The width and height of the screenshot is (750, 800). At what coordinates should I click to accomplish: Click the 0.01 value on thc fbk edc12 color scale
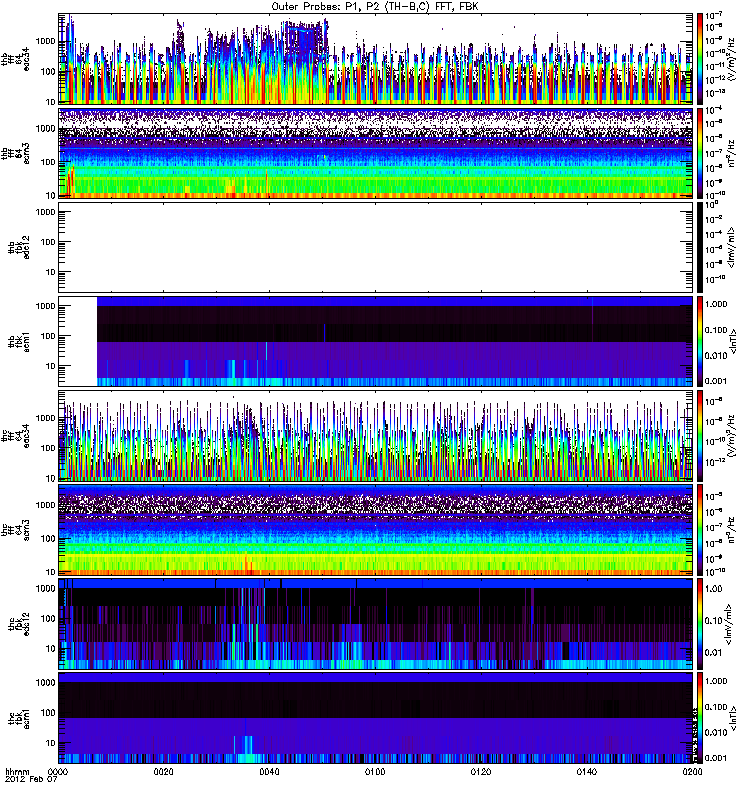714,653
